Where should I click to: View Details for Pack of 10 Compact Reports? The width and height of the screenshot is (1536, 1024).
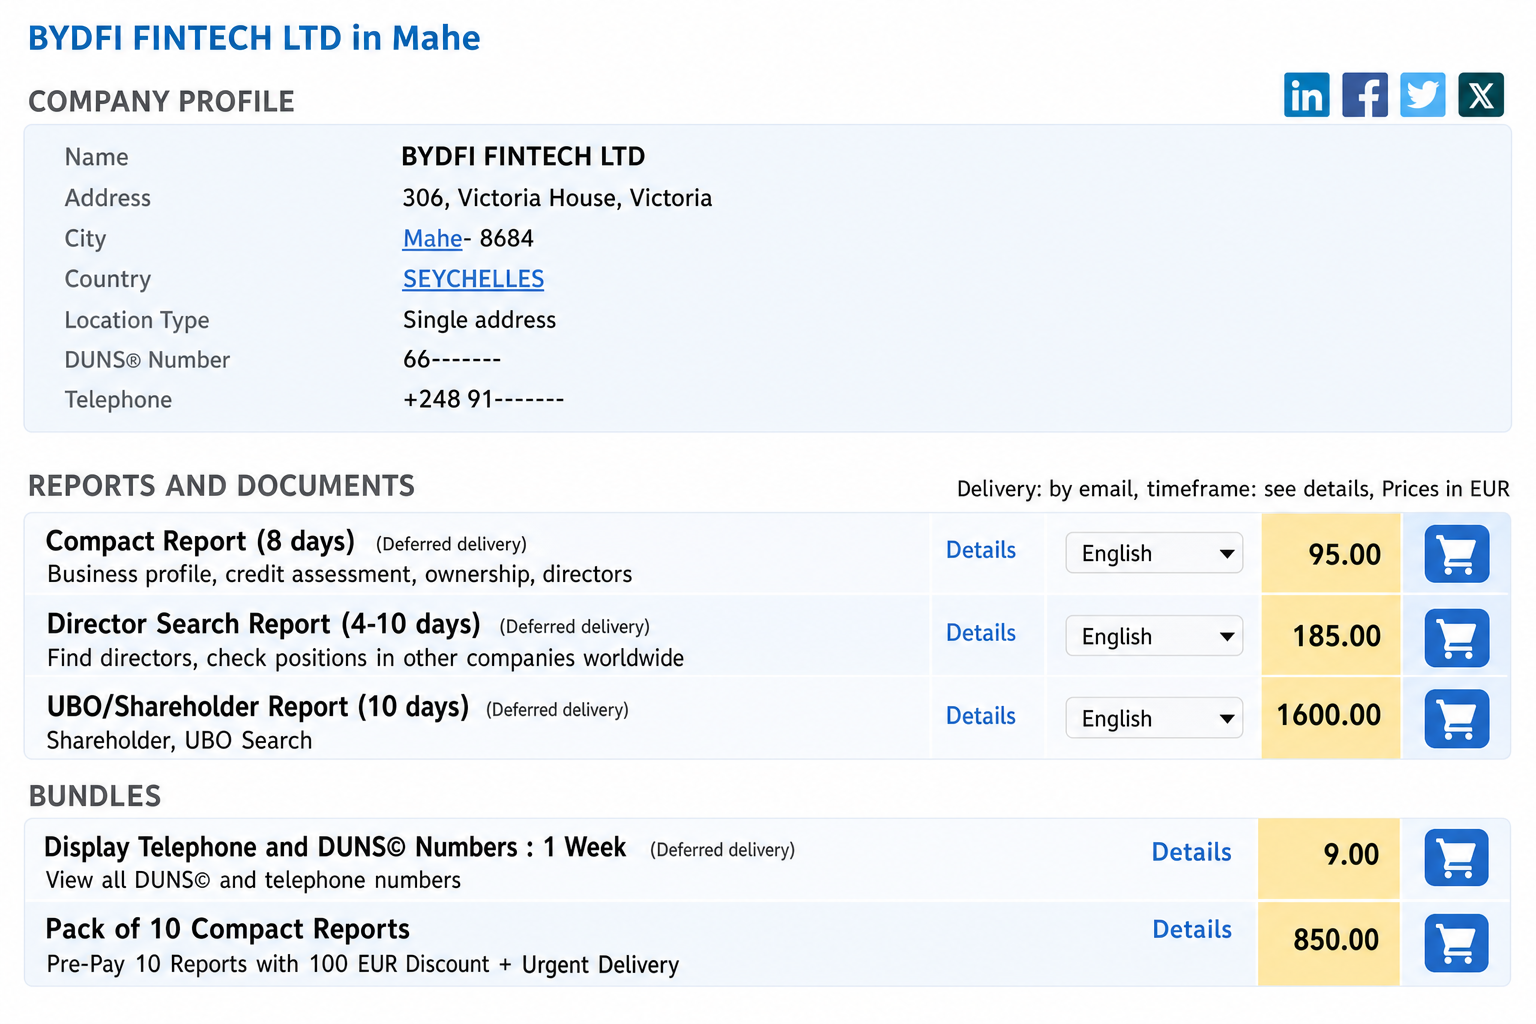pyautogui.click(x=1192, y=929)
